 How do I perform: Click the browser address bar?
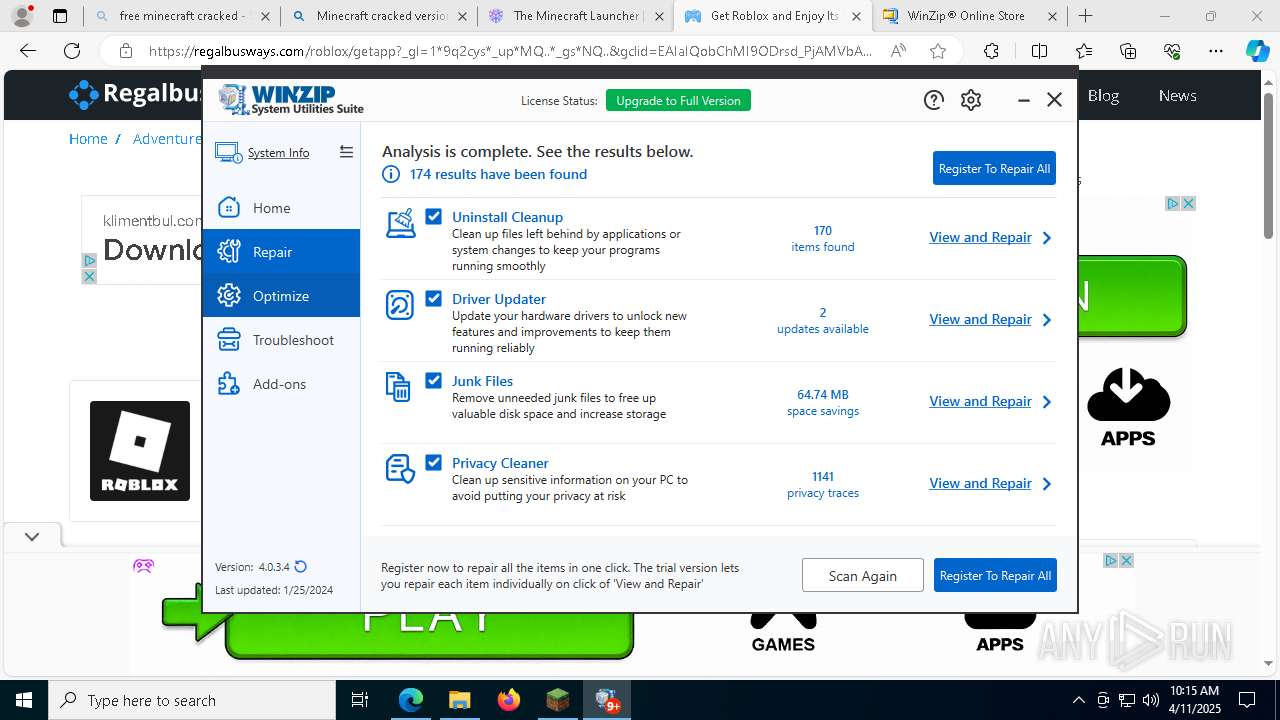(510, 51)
